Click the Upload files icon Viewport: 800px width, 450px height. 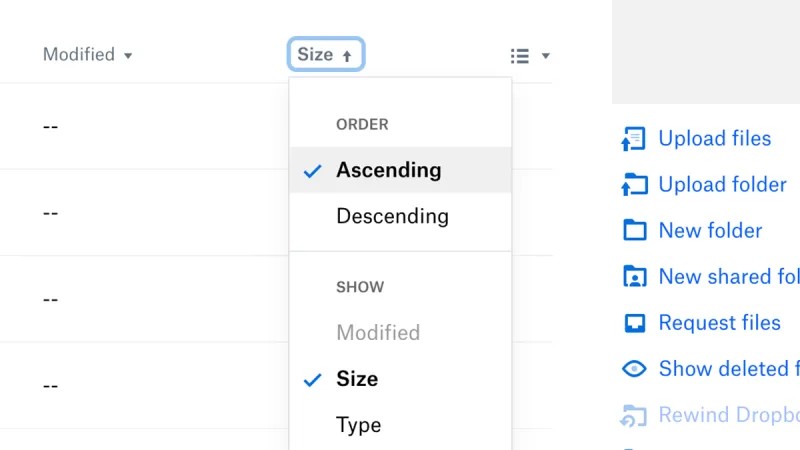[x=633, y=139]
